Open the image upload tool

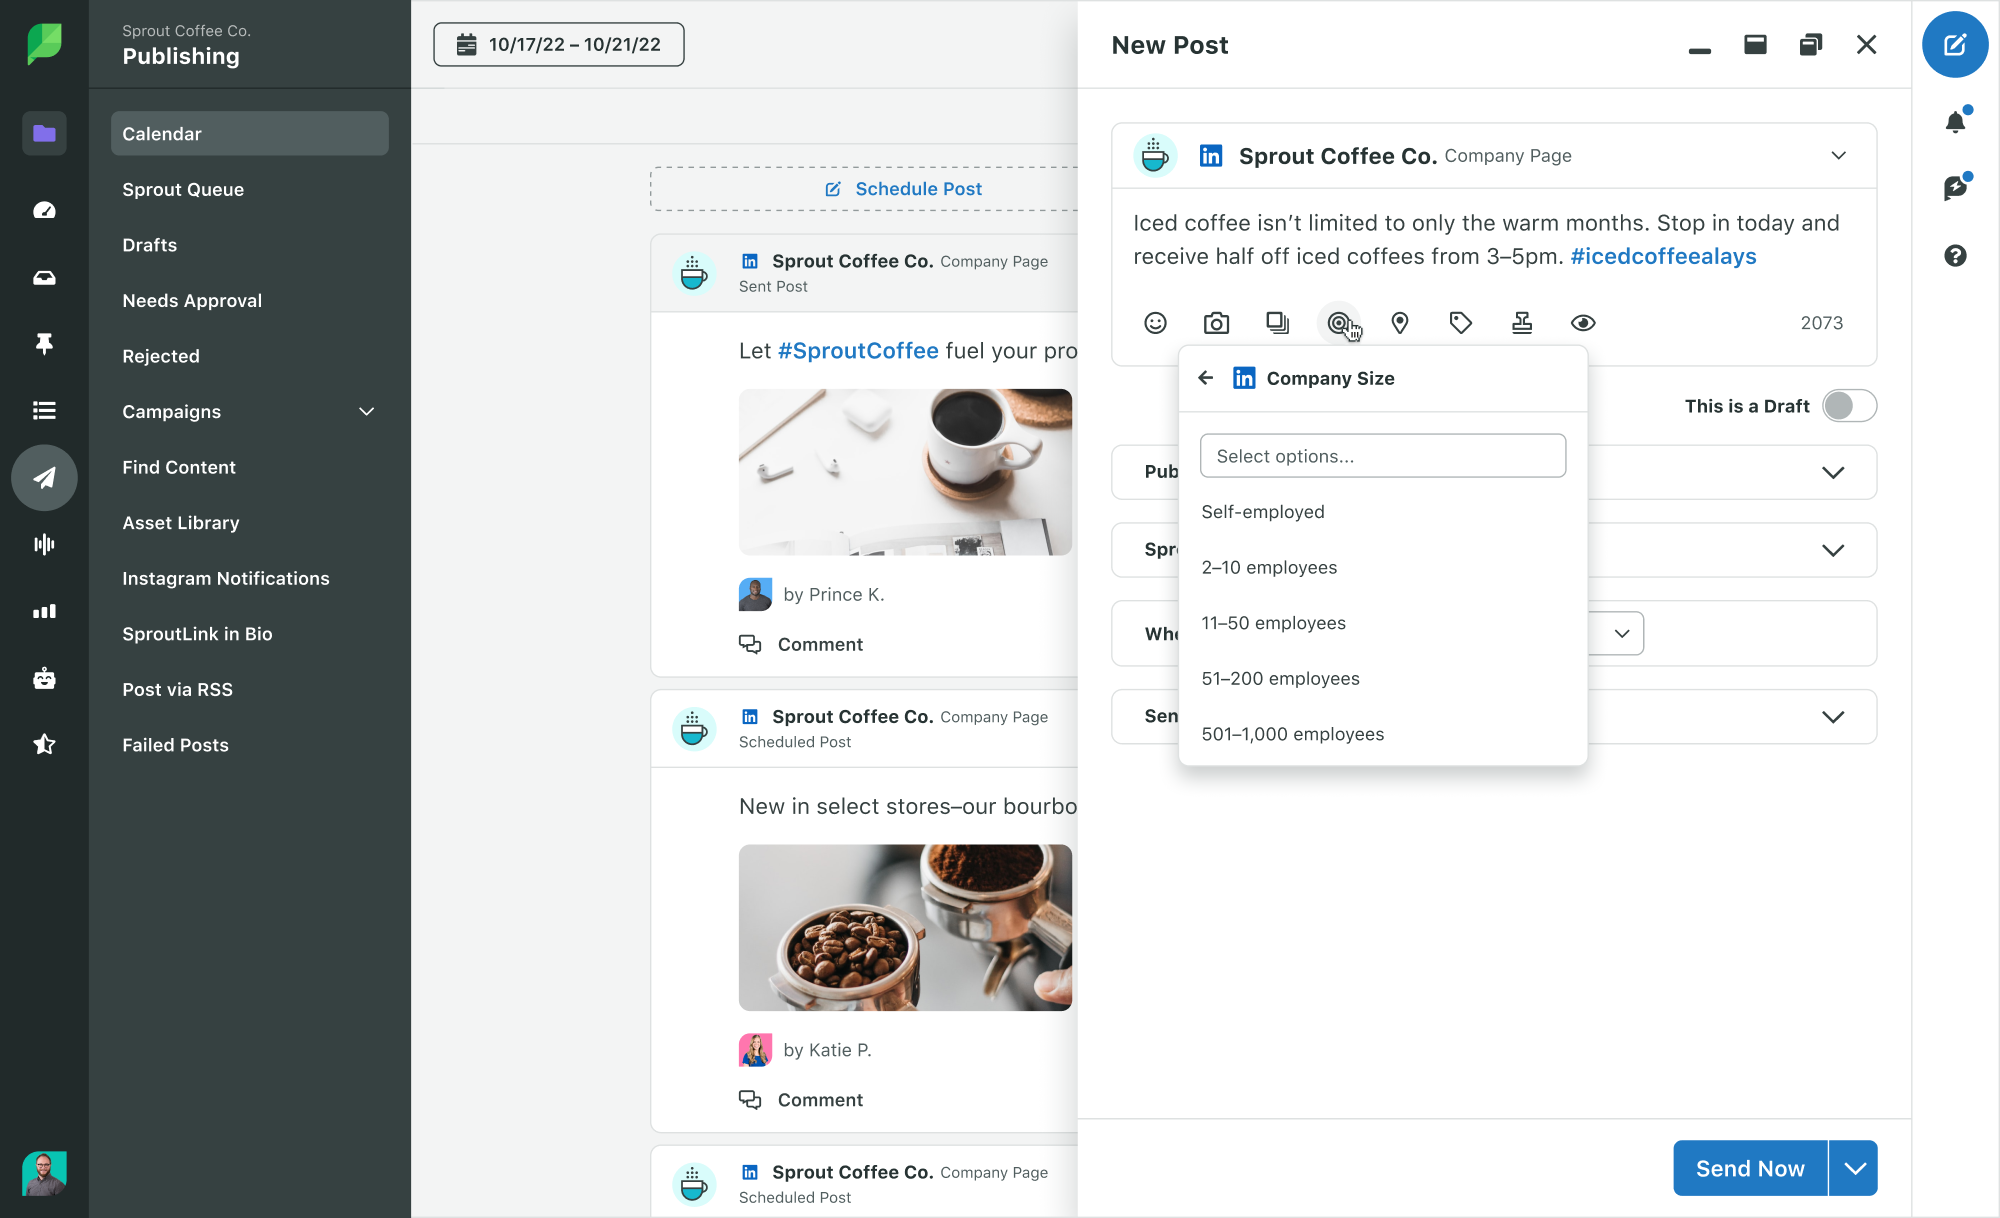pyautogui.click(x=1217, y=321)
